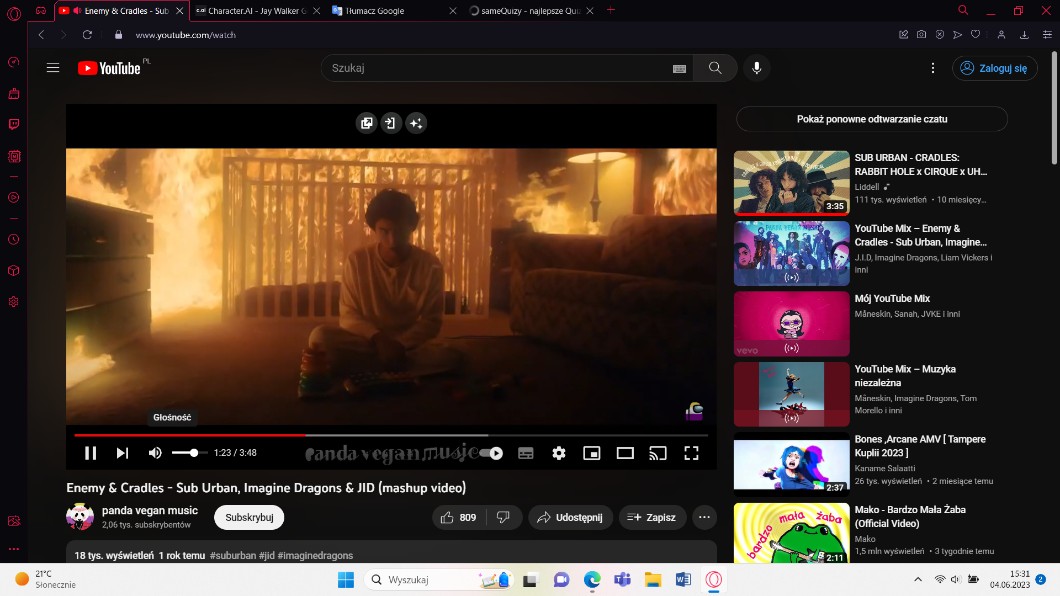
Task: Mute the video volume
Action: (x=155, y=453)
